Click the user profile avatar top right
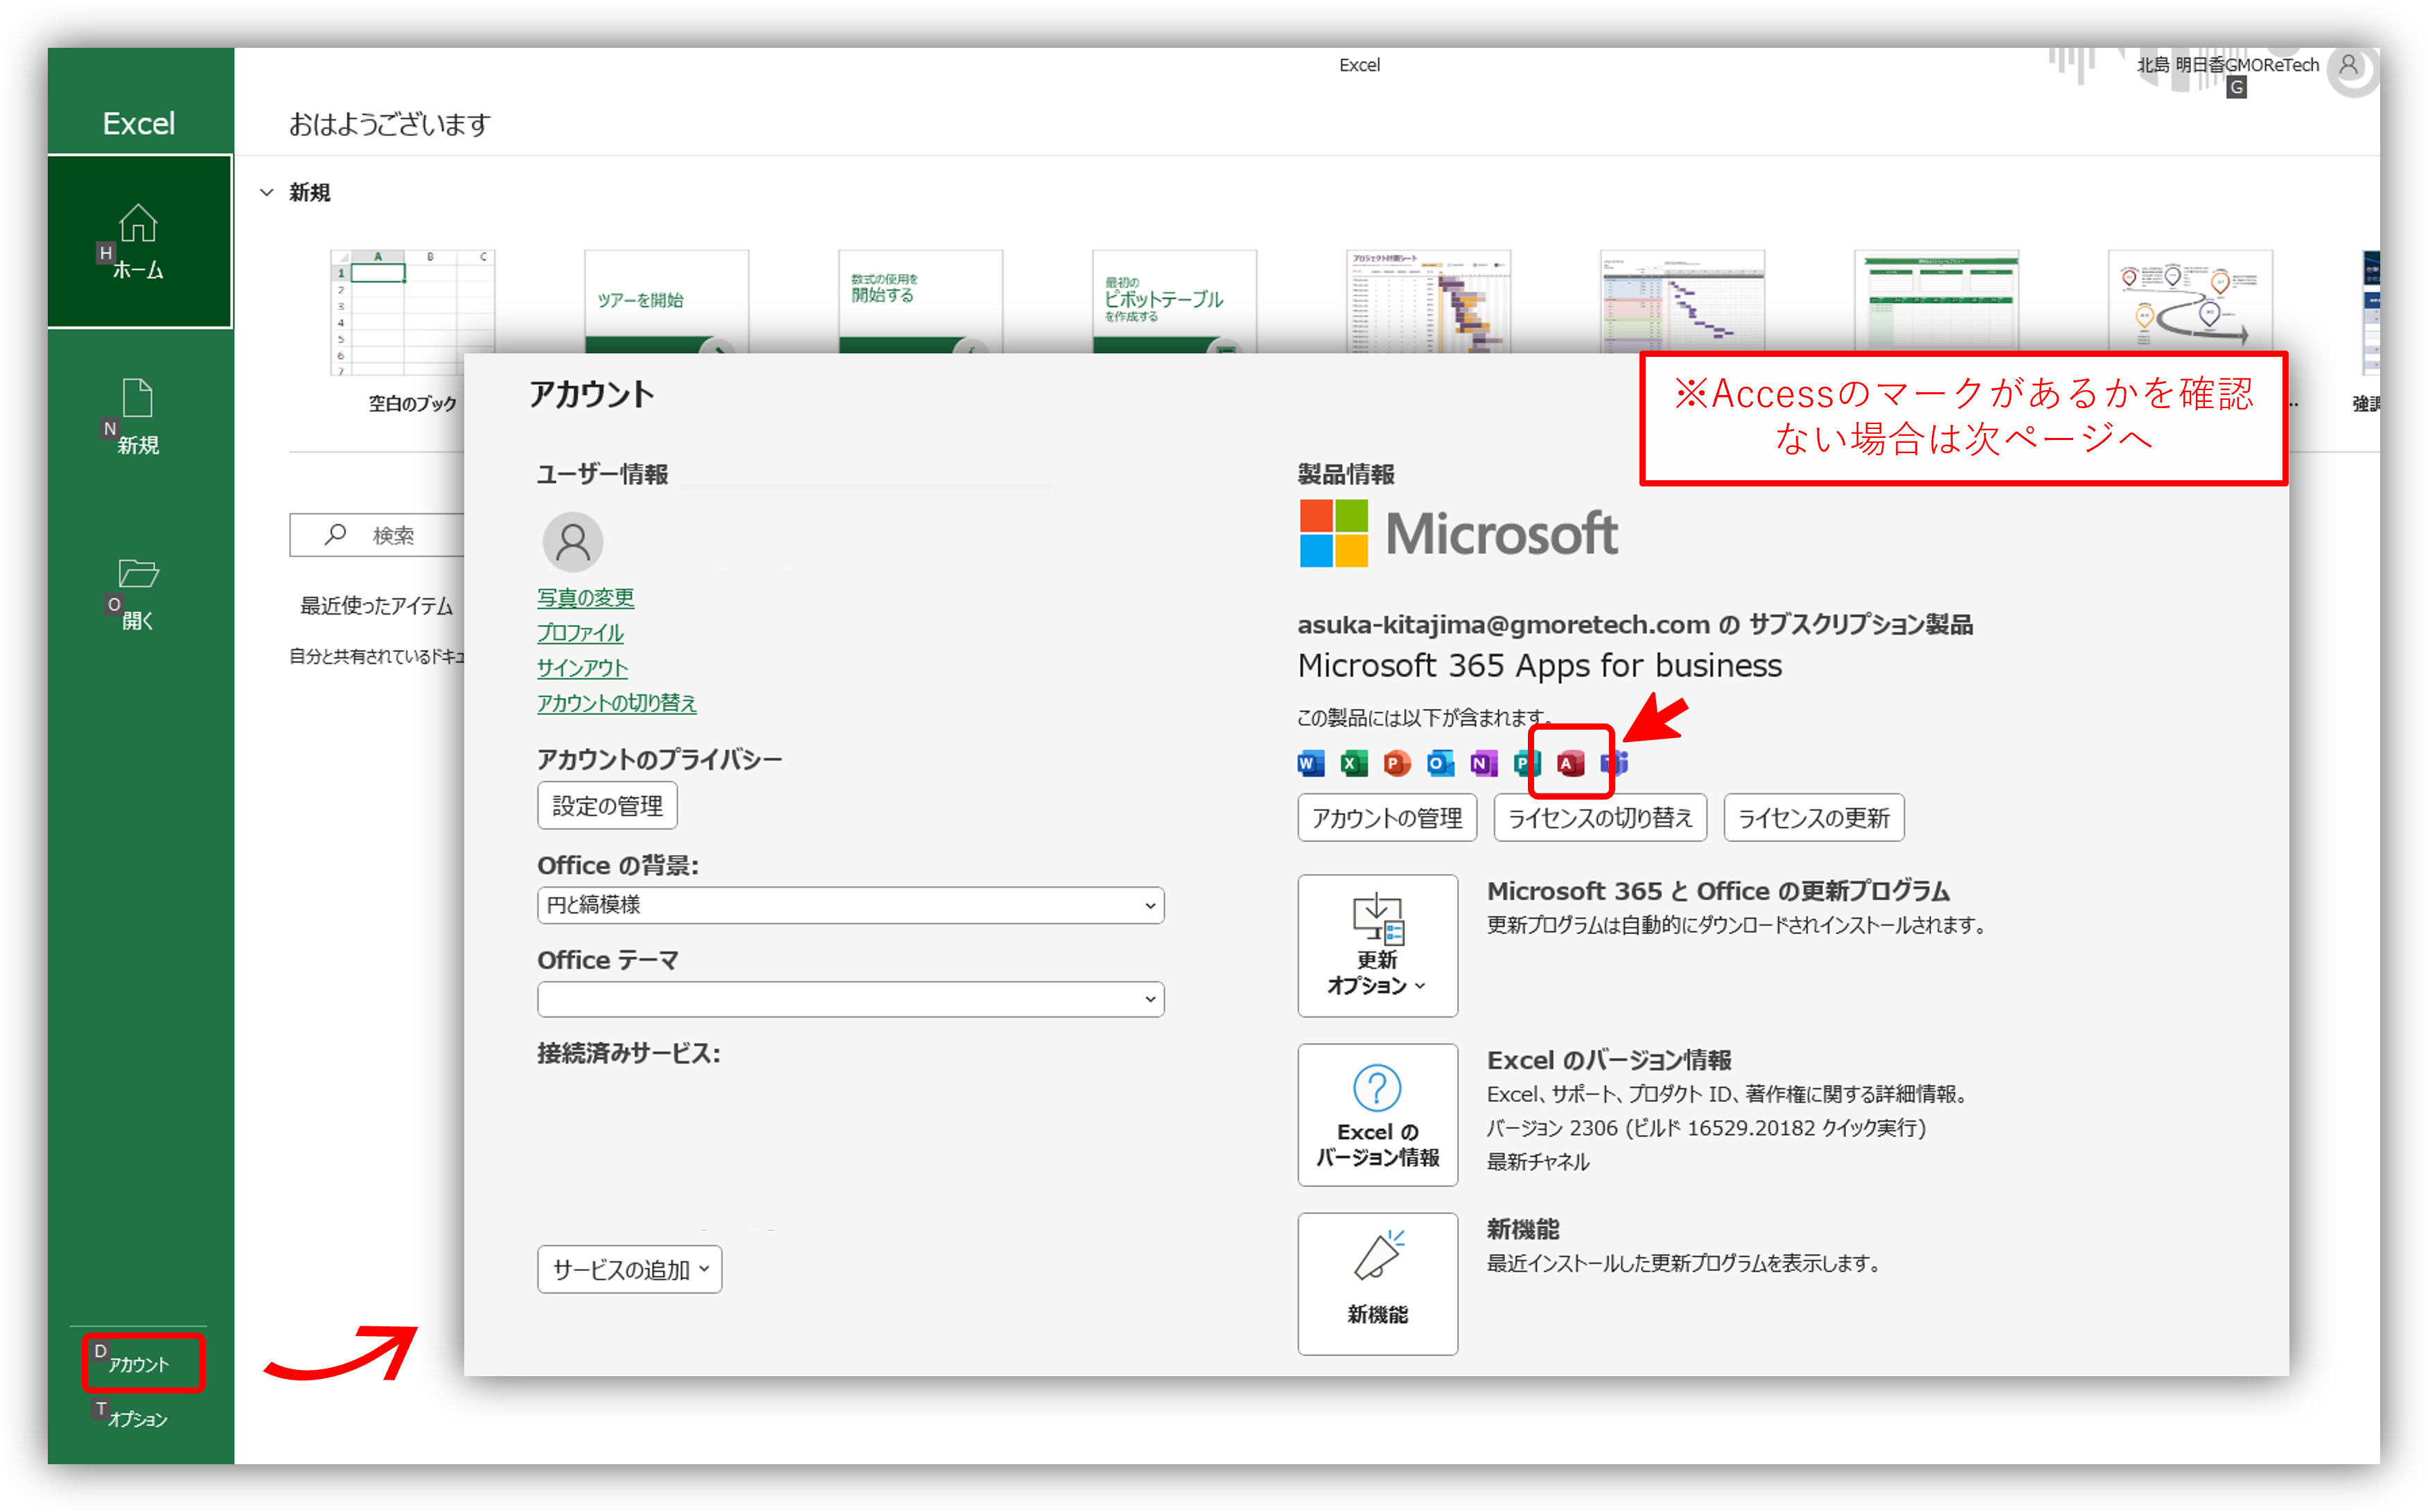The width and height of the screenshot is (2428, 1512). [x=2352, y=68]
